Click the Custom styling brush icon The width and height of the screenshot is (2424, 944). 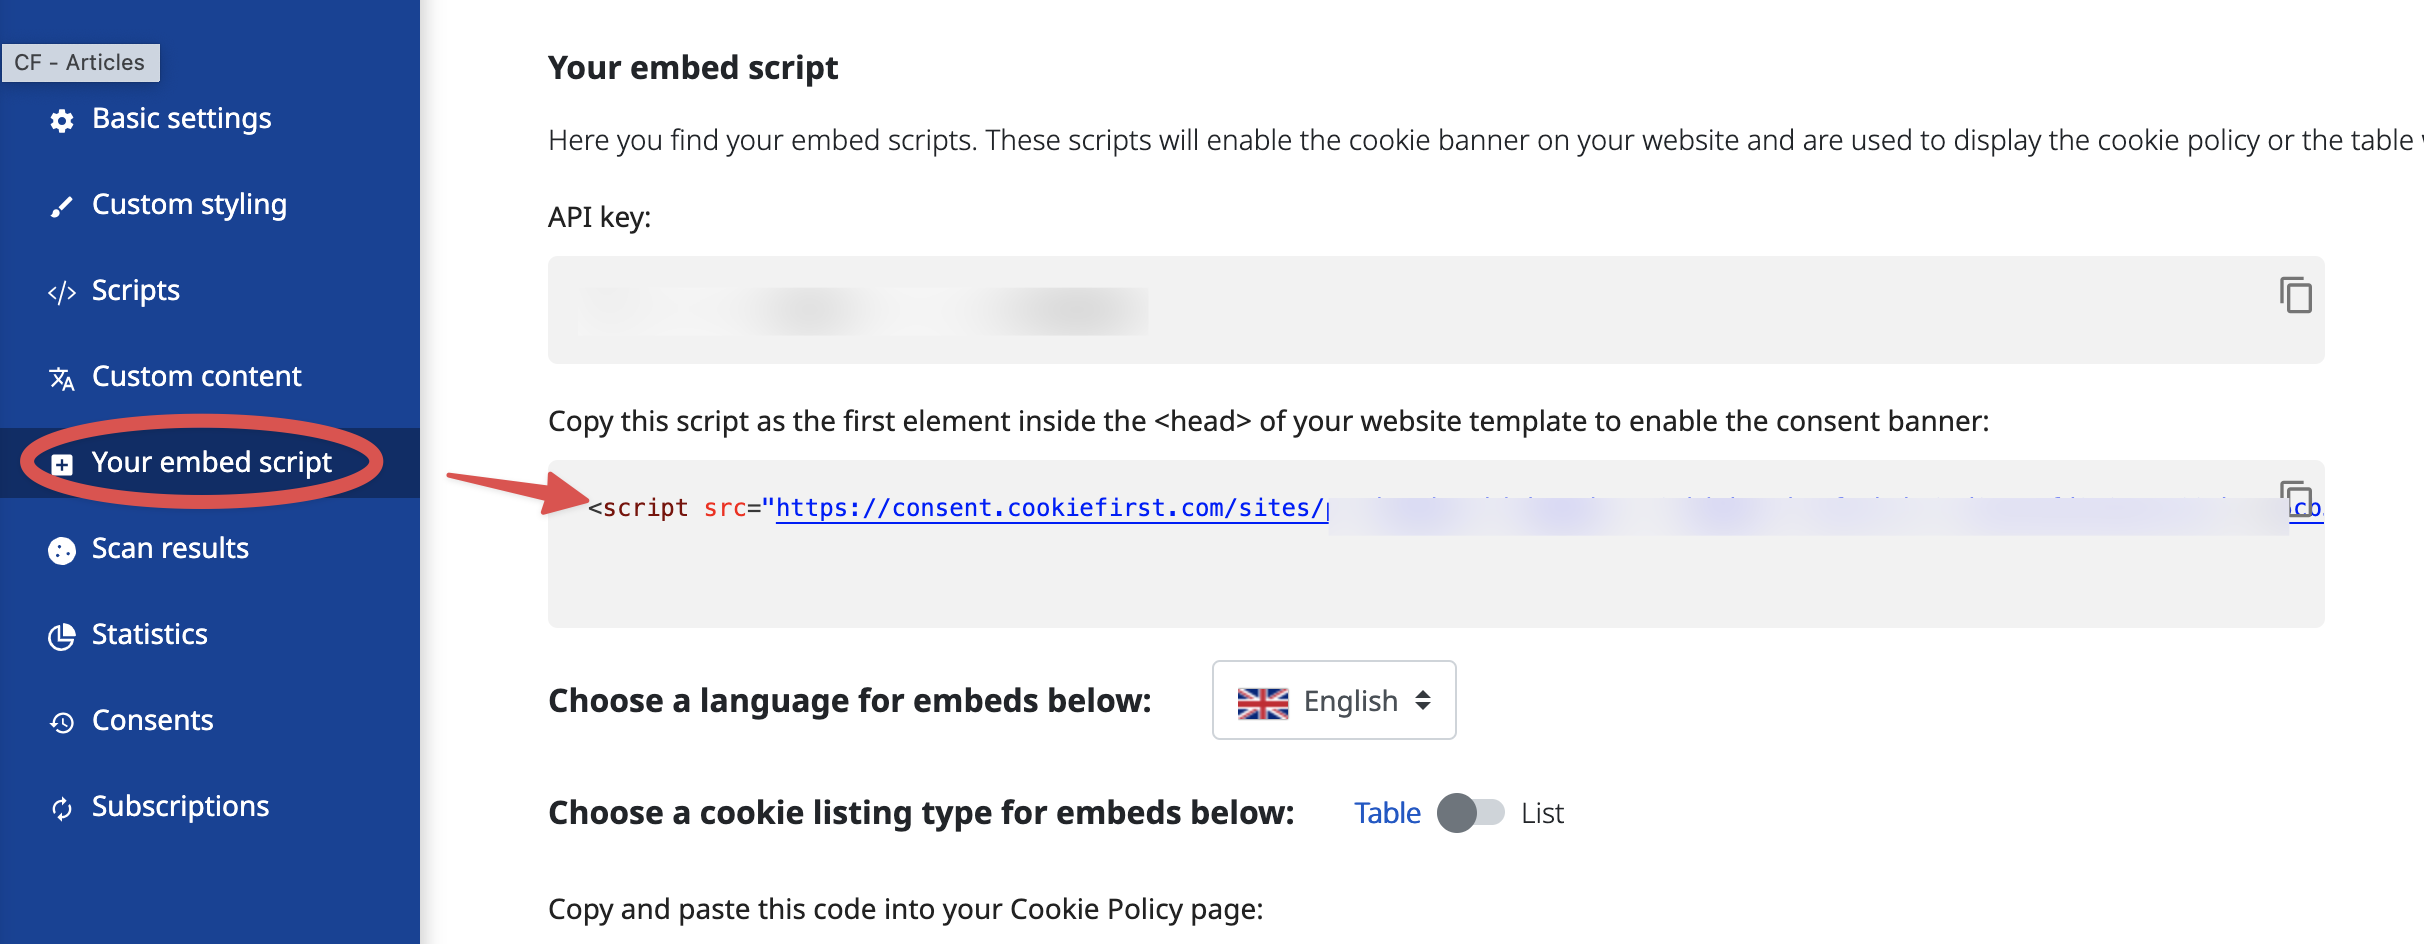point(62,207)
